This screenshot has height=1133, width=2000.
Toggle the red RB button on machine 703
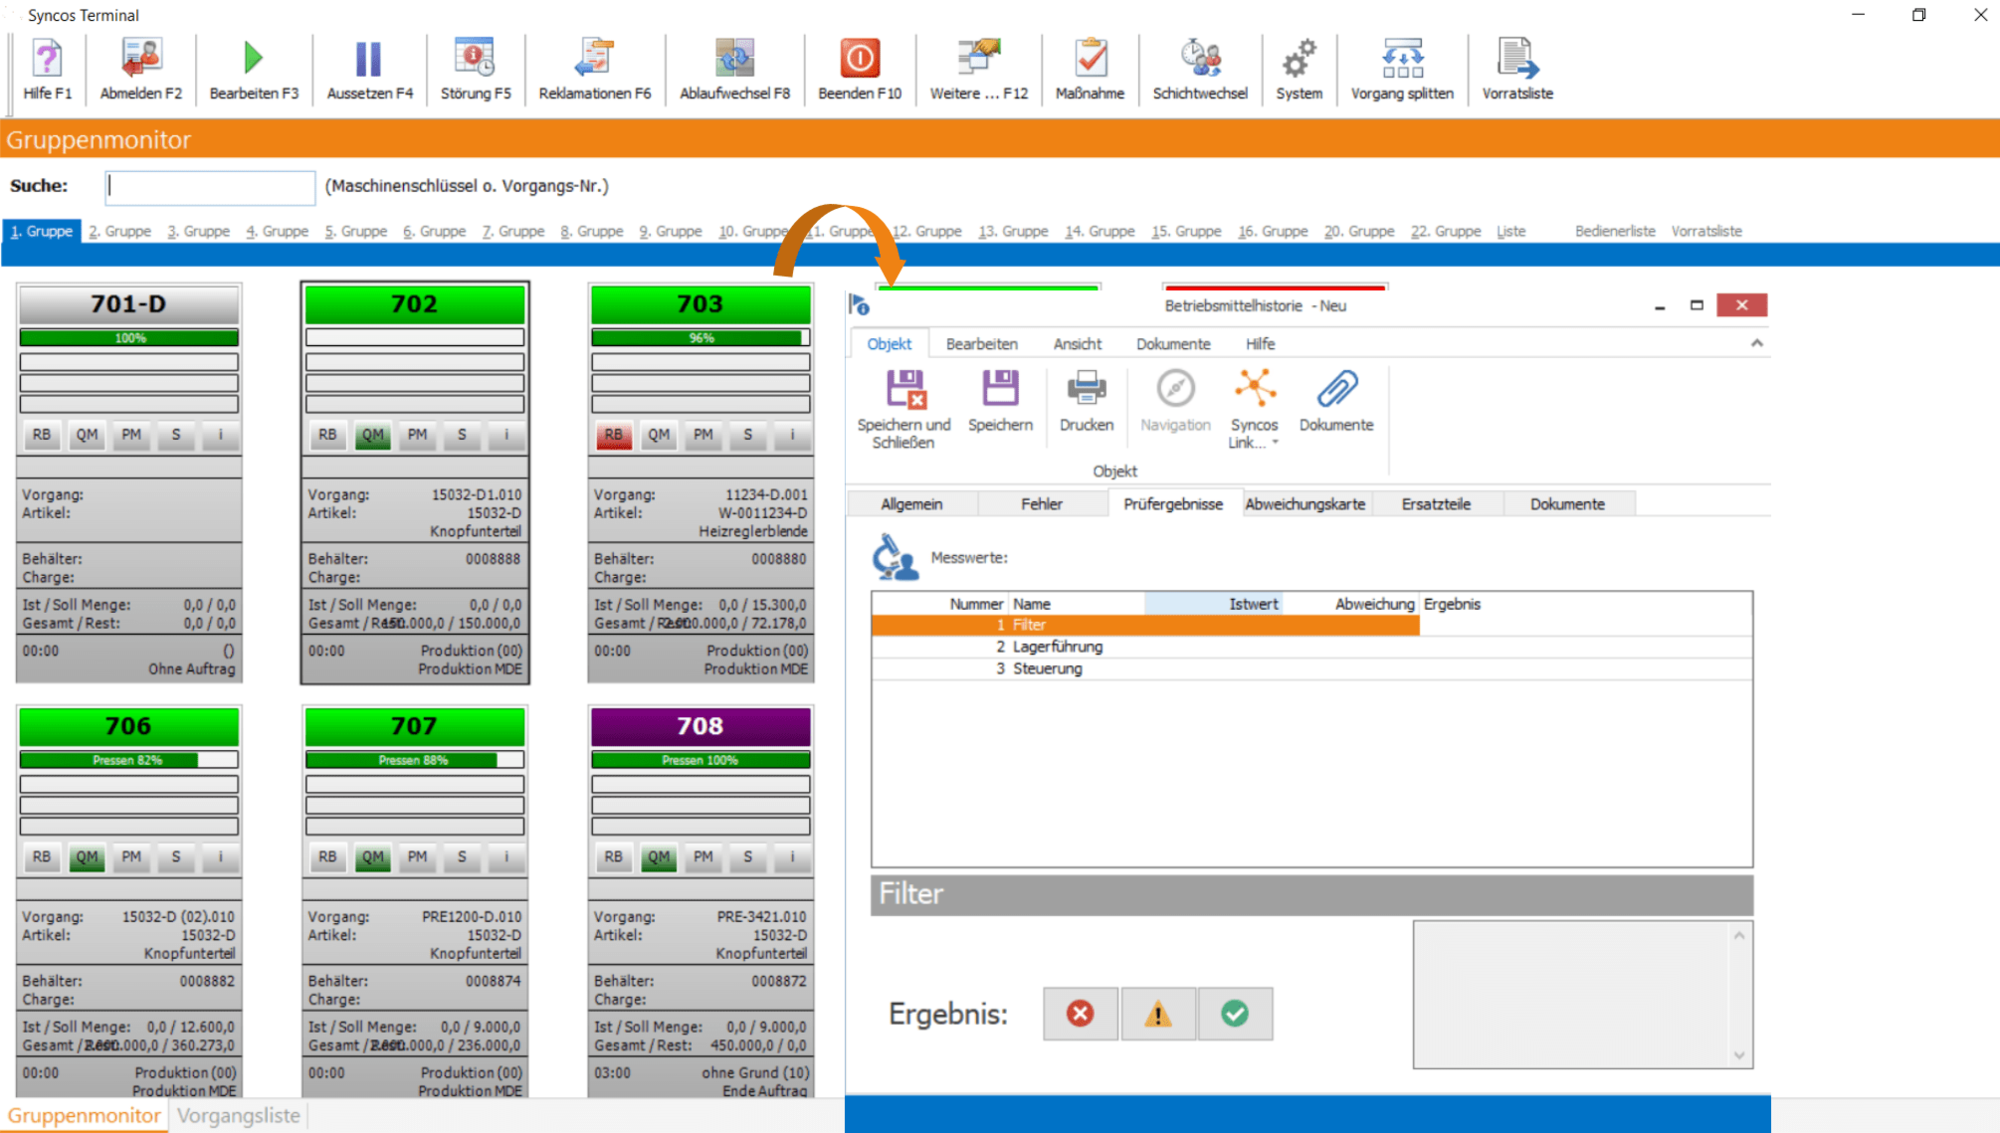coord(613,435)
